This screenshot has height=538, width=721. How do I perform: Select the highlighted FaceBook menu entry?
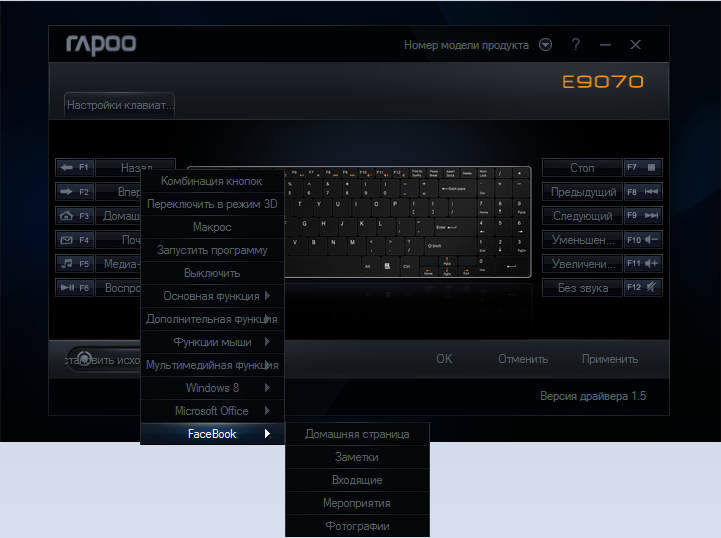[212, 434]
